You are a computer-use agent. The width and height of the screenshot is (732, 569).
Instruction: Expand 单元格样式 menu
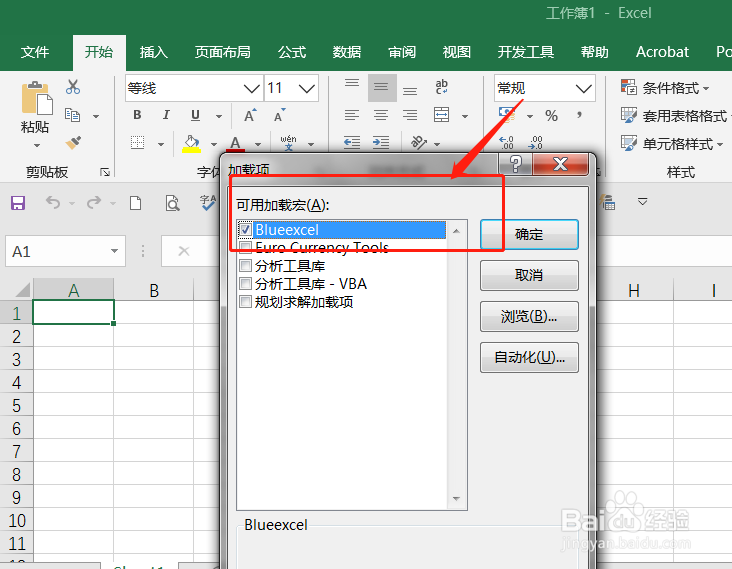672,144
